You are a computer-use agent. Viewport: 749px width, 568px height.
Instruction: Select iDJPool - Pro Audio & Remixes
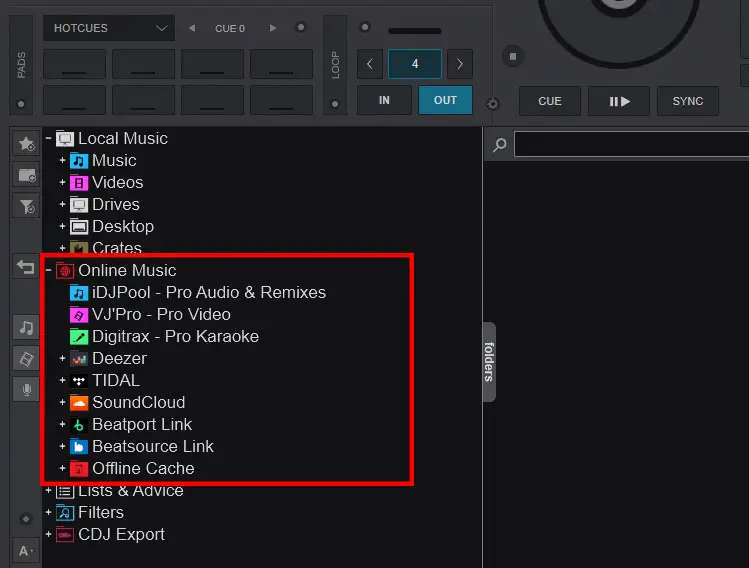coord(209,292)
